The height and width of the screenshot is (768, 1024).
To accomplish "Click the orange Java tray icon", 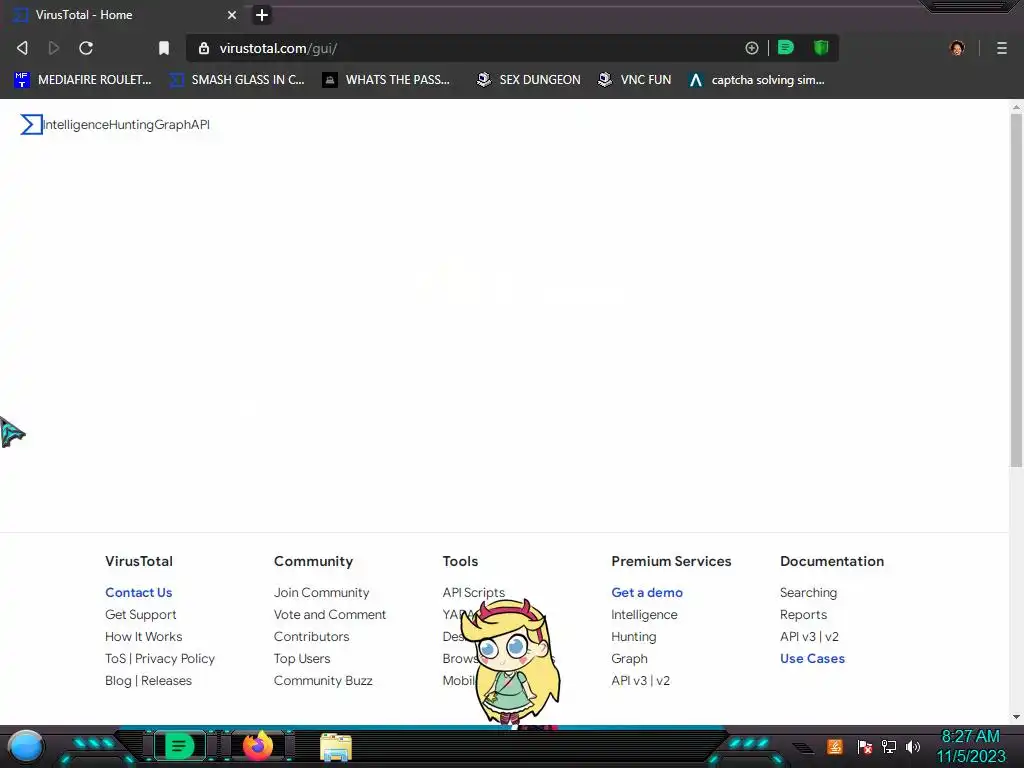I will click(835, 746).
